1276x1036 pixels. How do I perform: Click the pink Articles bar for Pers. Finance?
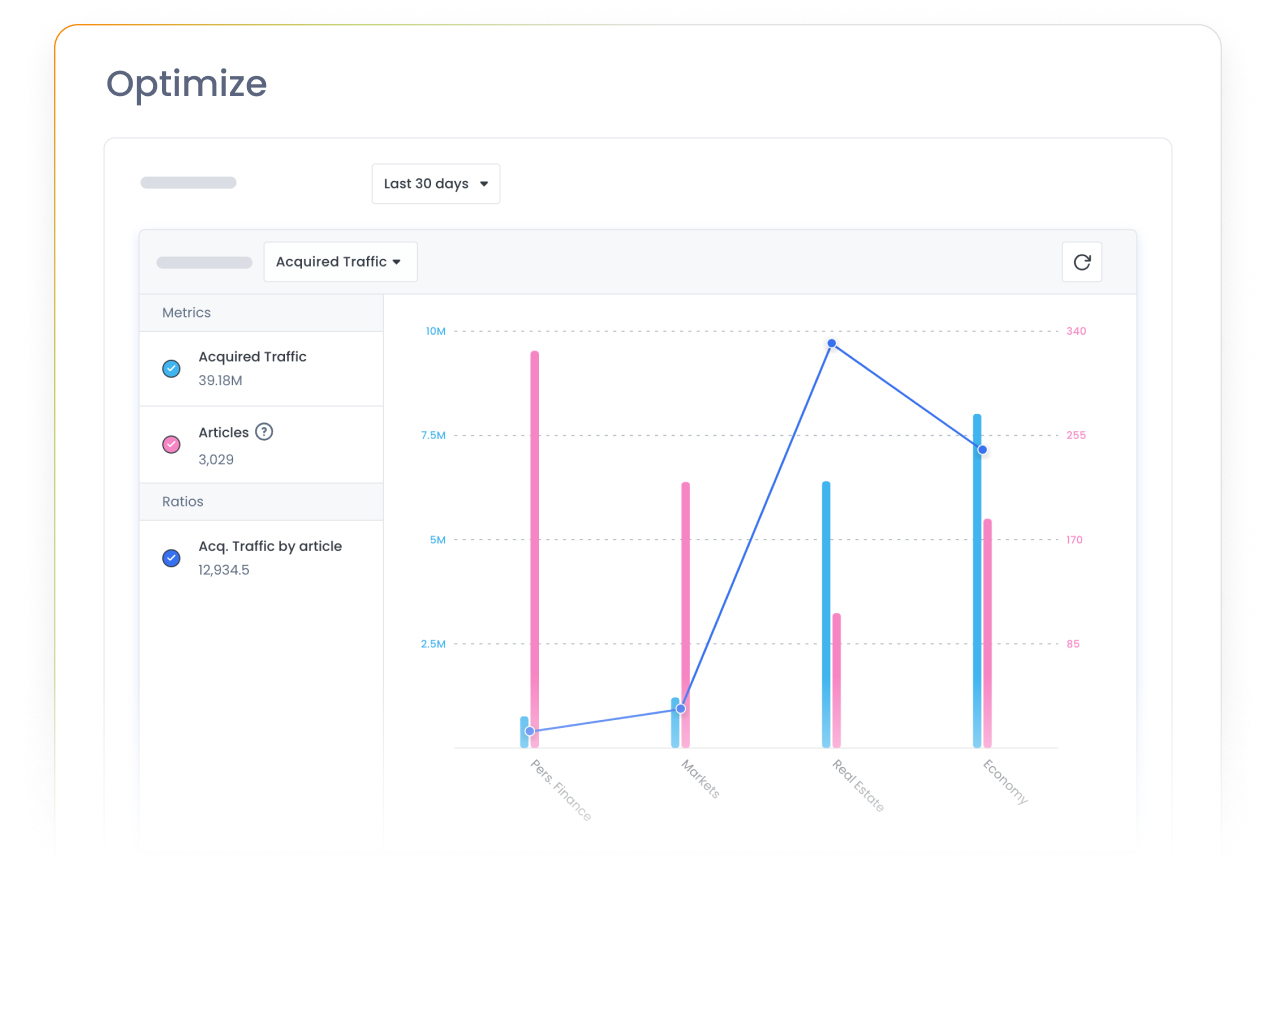point(535,550)
